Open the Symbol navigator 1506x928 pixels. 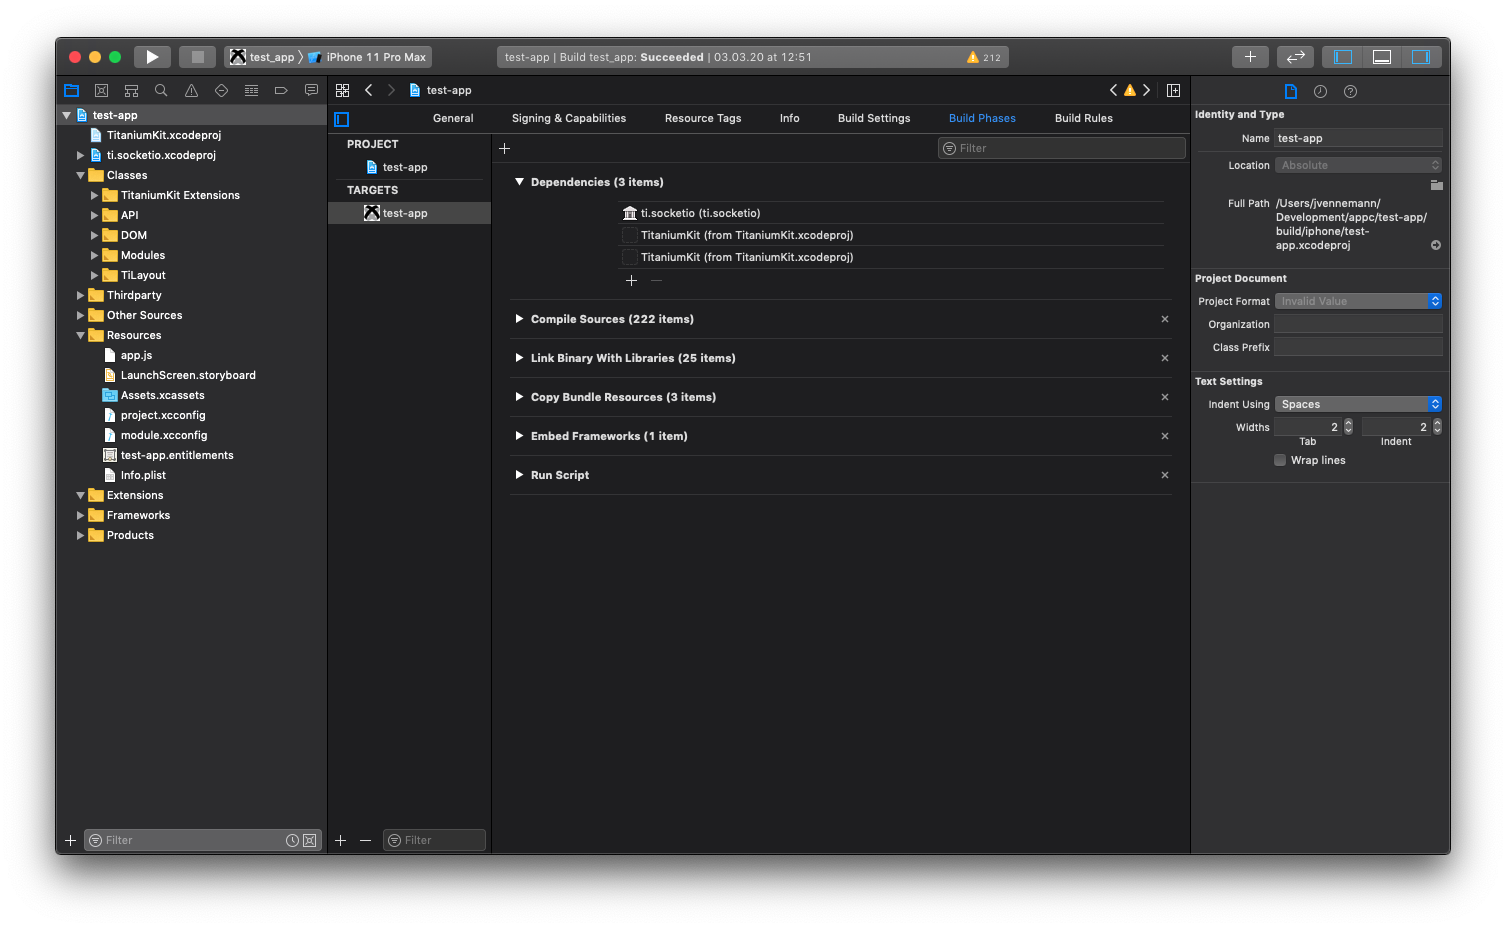click(131, 90)
